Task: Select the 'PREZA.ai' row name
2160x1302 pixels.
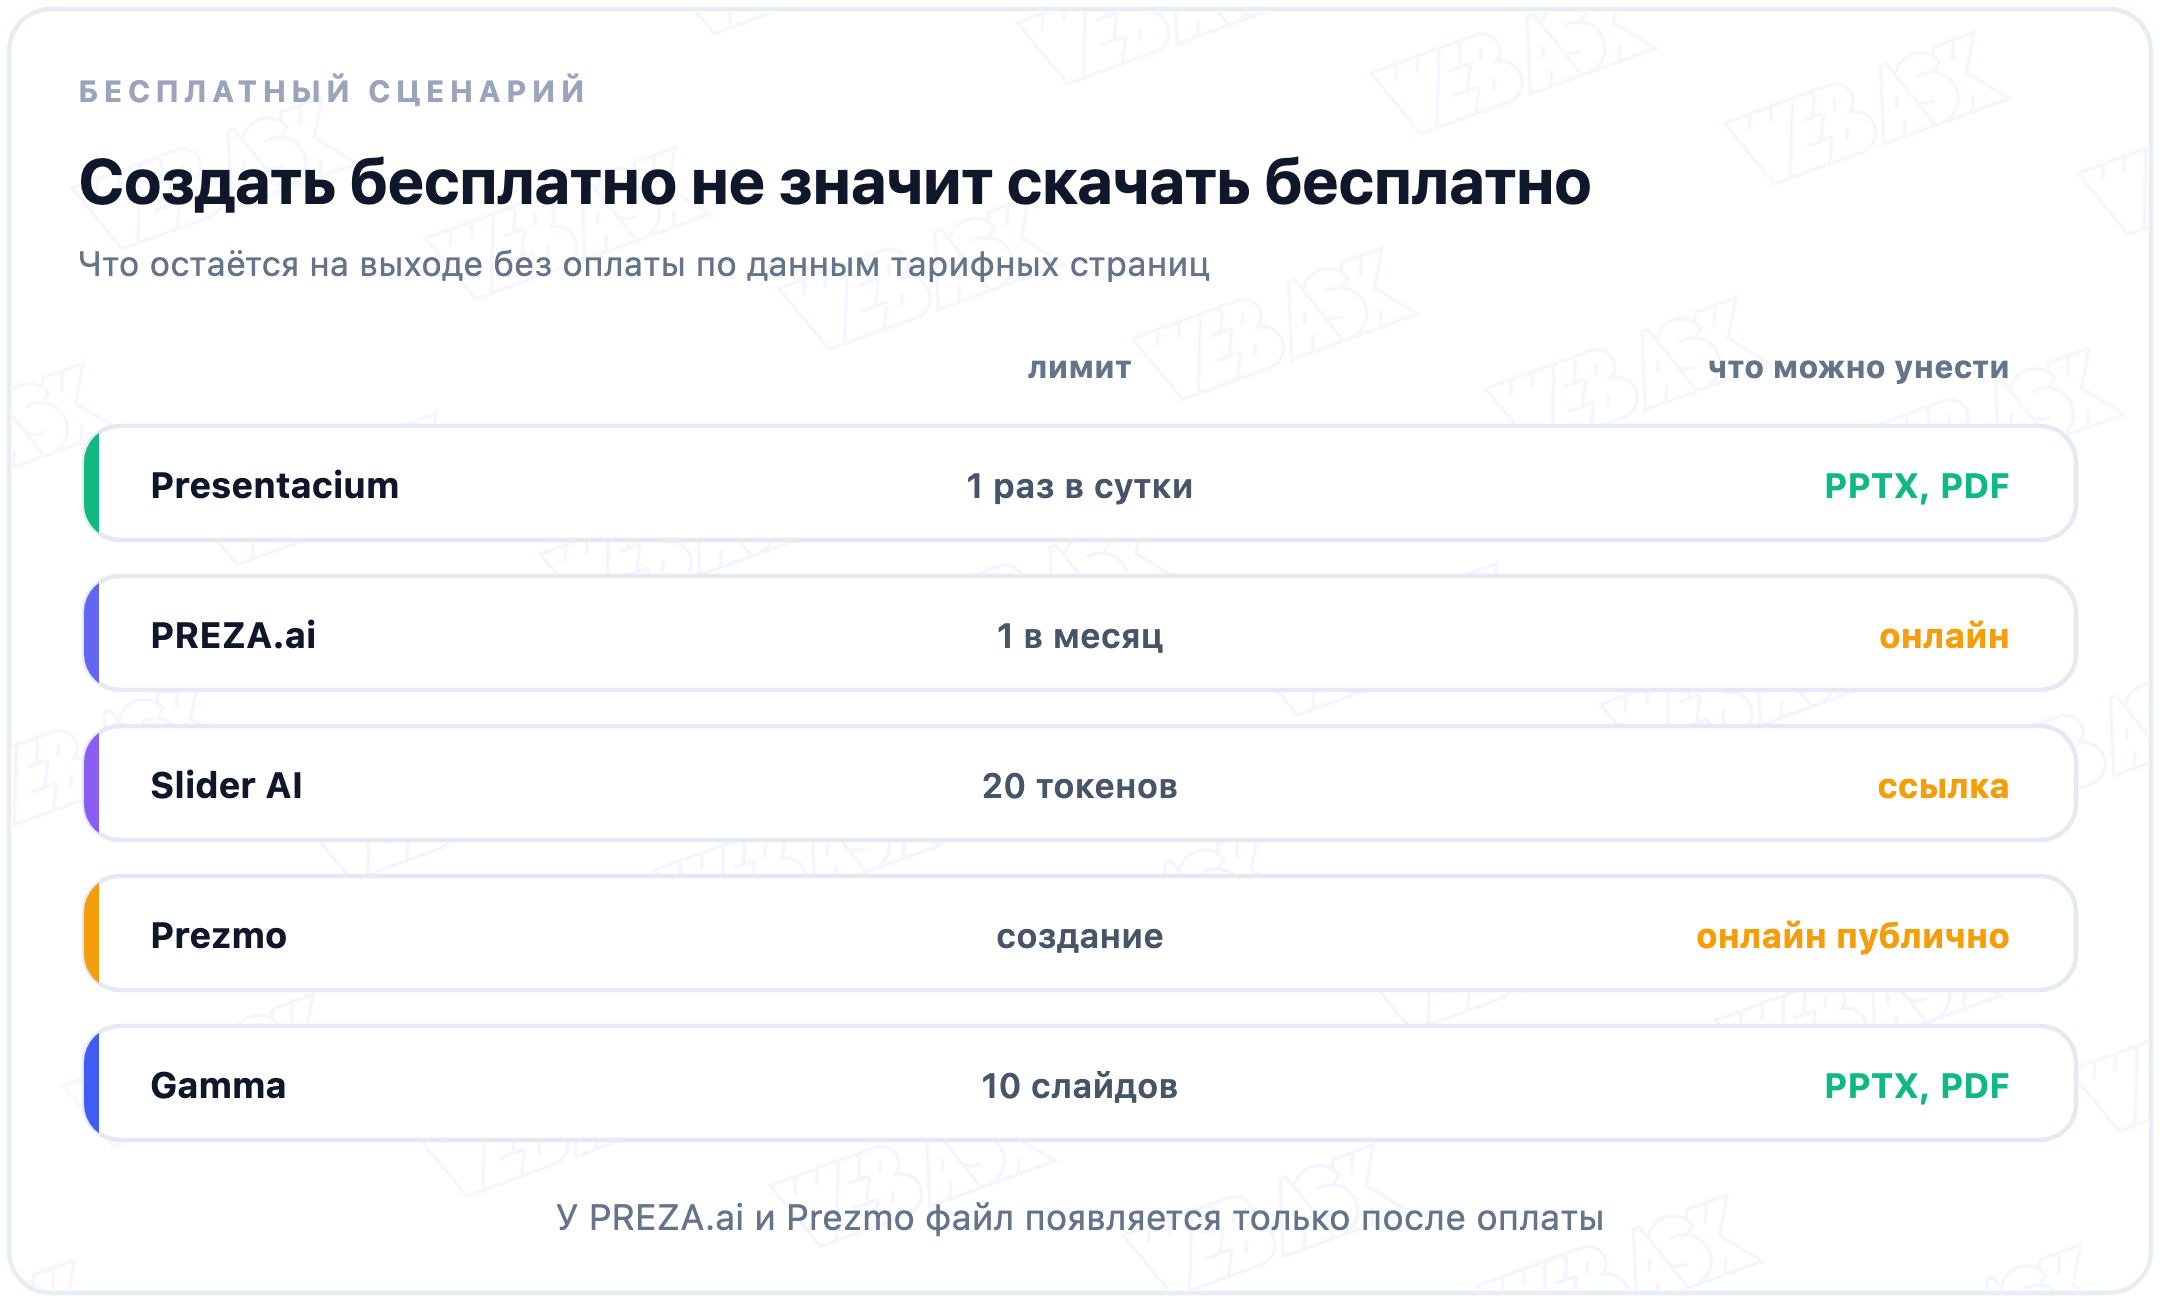Action: (233, 636)
